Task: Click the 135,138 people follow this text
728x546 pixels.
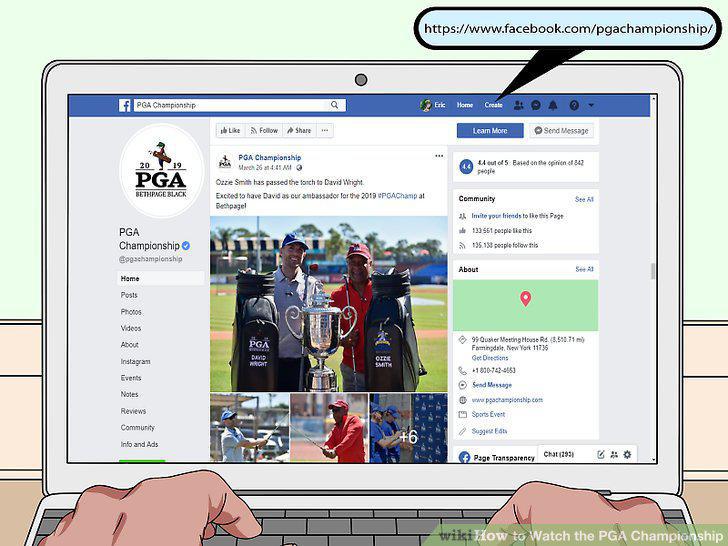Action: [x=505, y=246]
